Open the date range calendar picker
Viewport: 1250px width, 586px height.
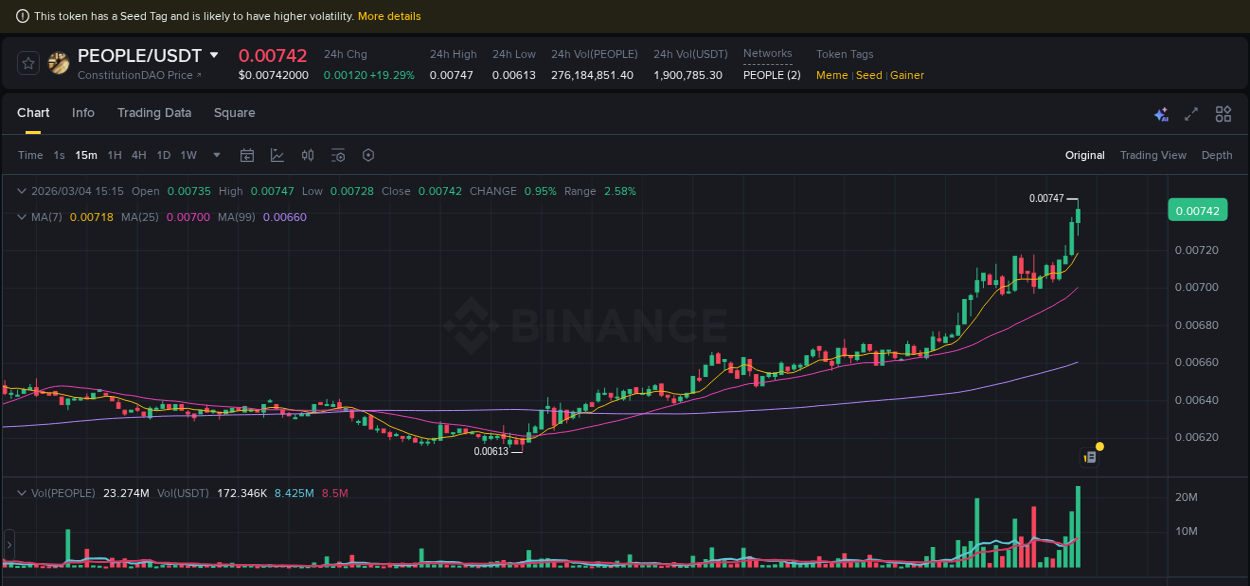click(x=247, y=155)
